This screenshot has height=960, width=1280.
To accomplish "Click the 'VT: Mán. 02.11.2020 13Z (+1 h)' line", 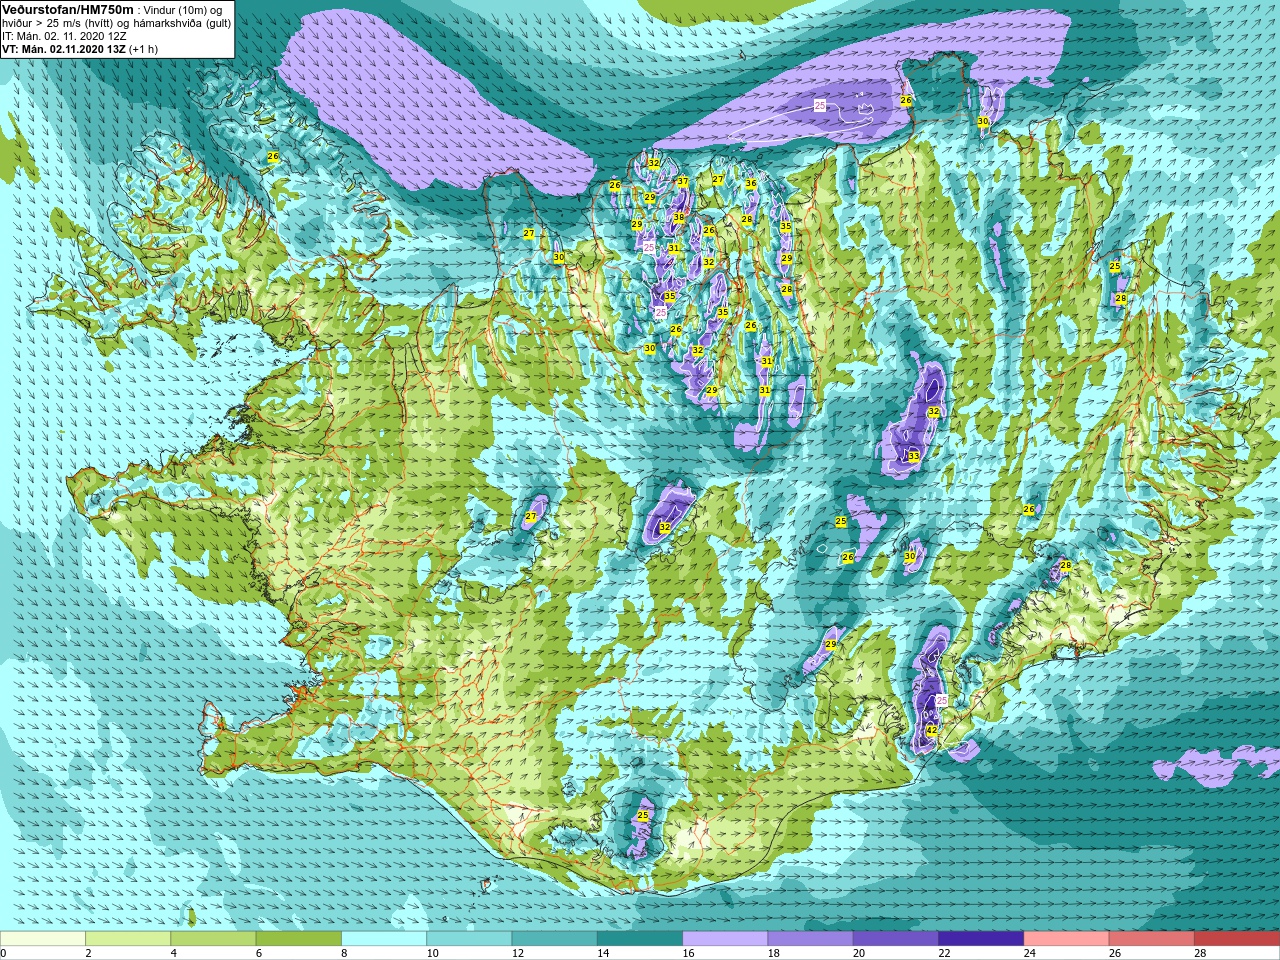I will coord(80,49).
